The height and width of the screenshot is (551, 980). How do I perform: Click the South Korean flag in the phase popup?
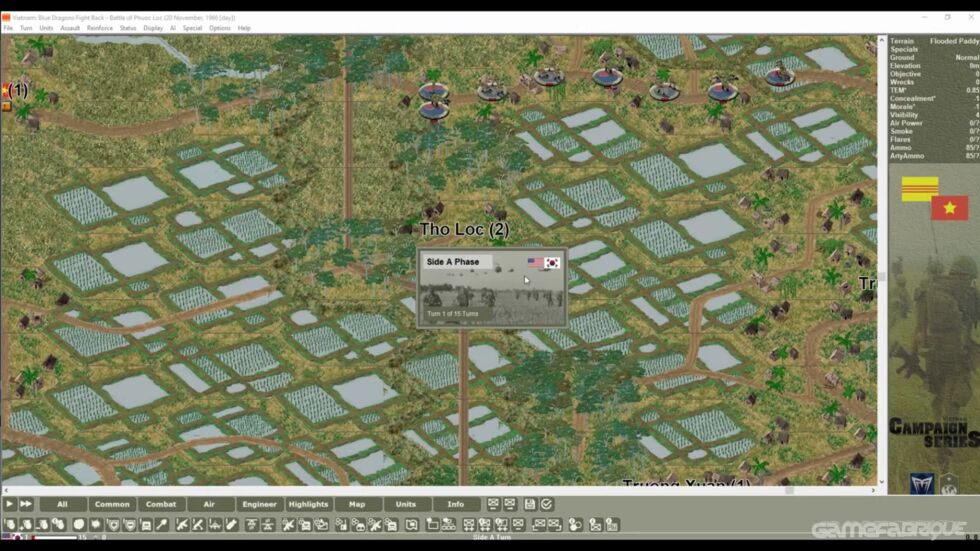(552, 263)
